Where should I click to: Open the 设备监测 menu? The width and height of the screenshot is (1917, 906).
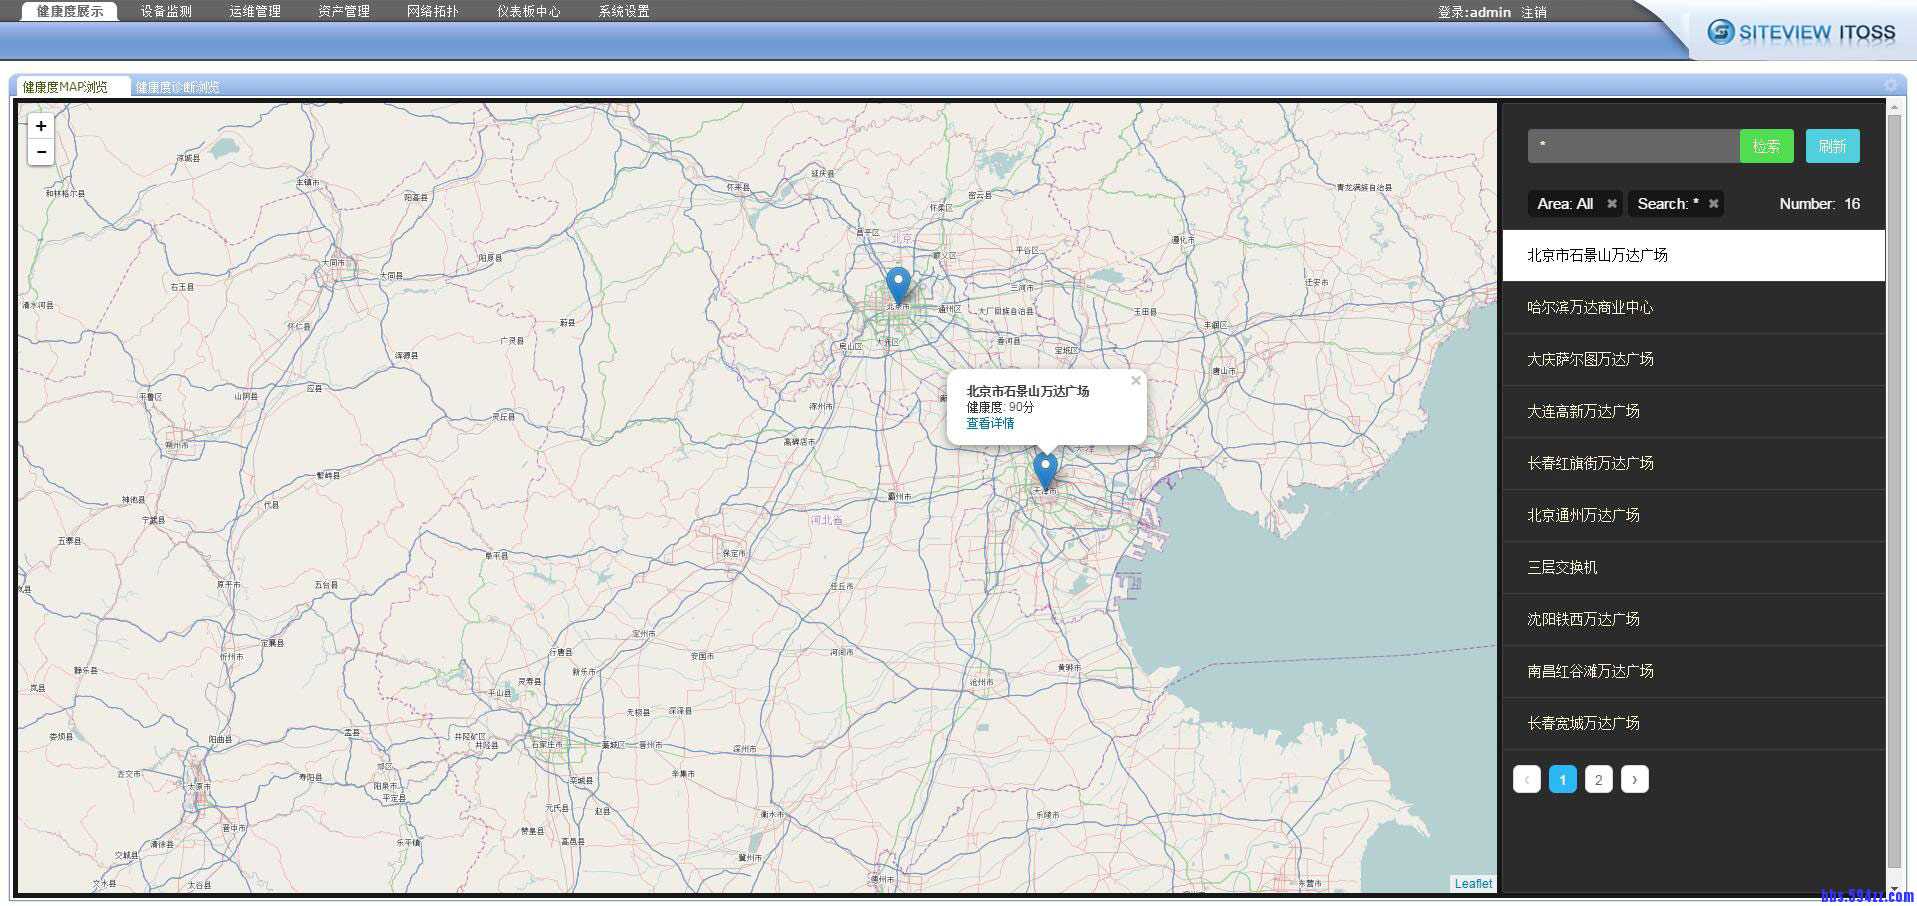tap(166, 11)
